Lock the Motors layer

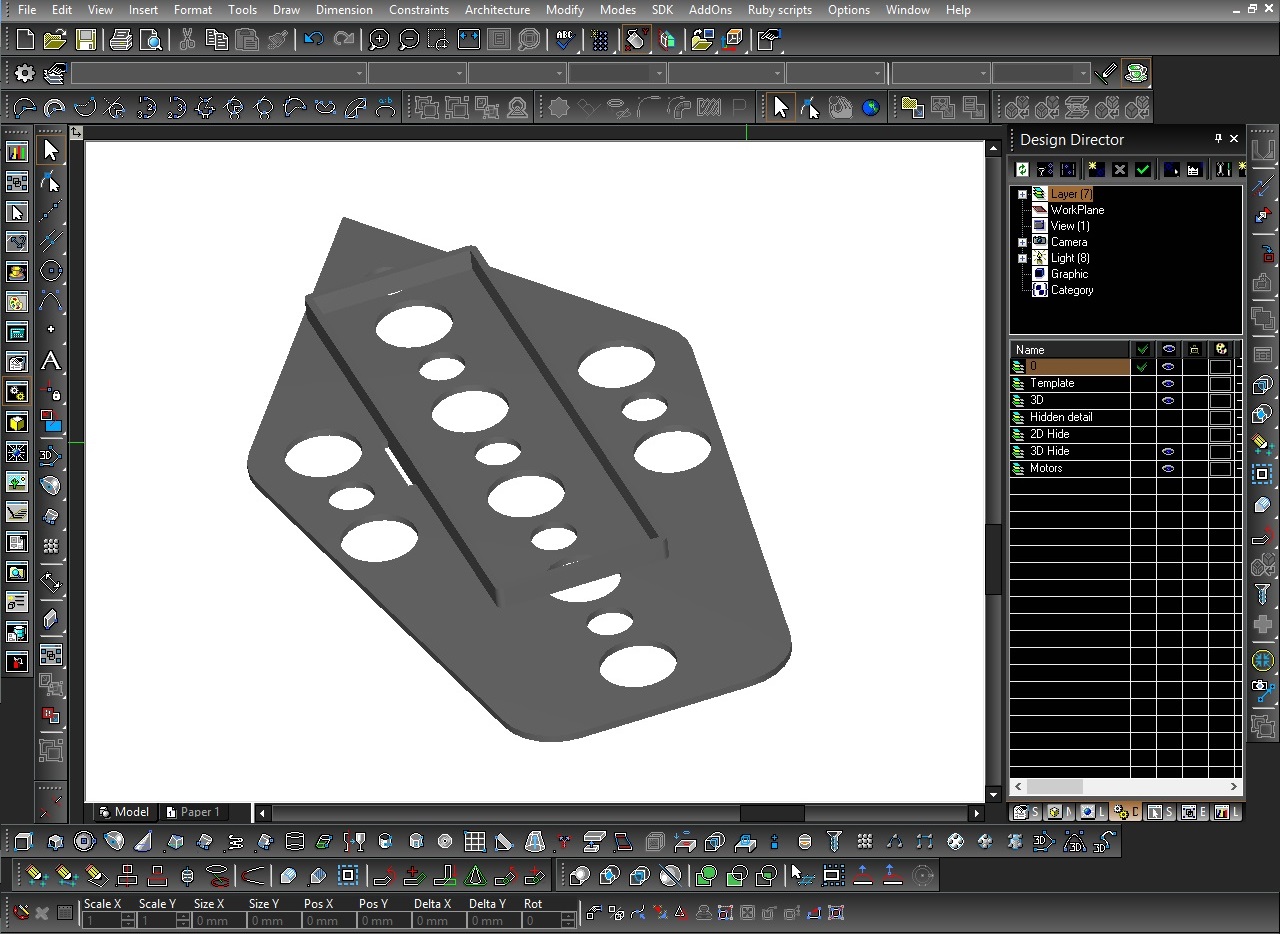pyautogui.click(x=1194, y=469)
